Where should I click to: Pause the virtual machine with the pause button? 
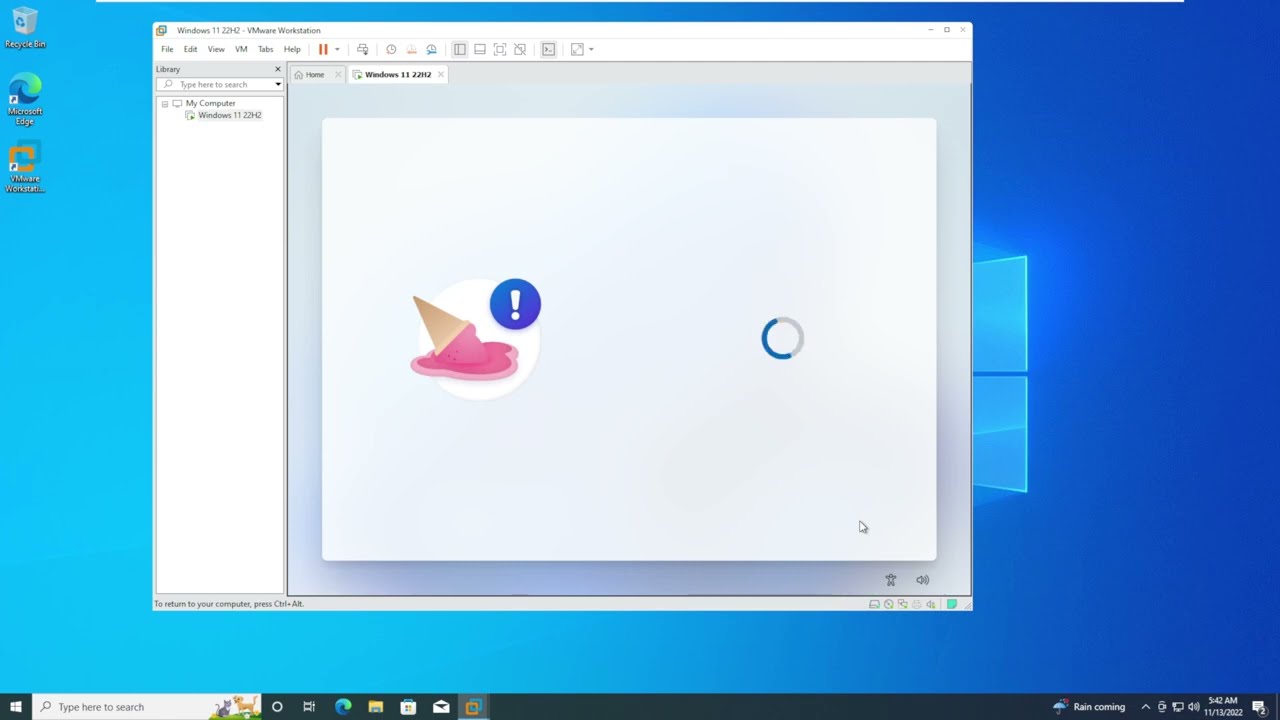[323, 49]
